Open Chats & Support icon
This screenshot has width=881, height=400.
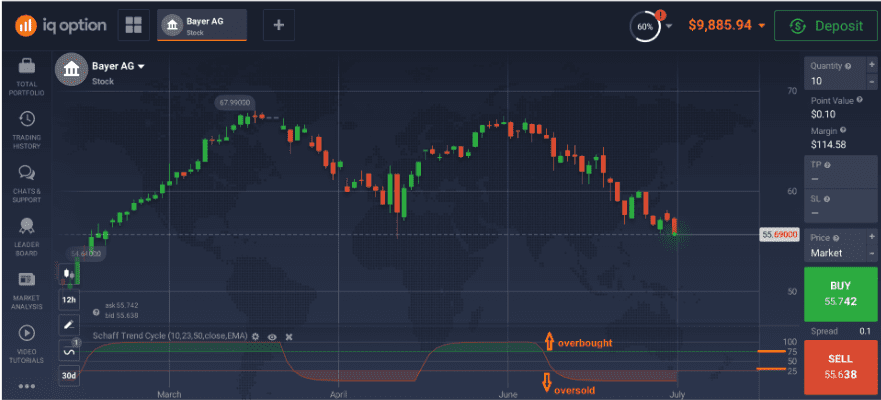(x=26, y=172)
